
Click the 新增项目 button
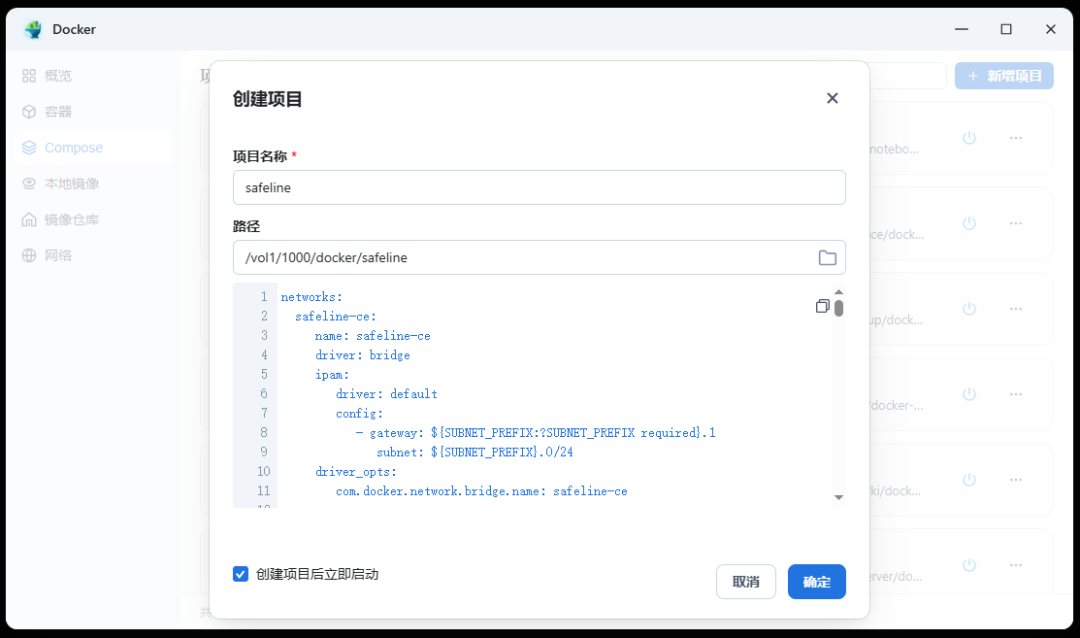1004,76
